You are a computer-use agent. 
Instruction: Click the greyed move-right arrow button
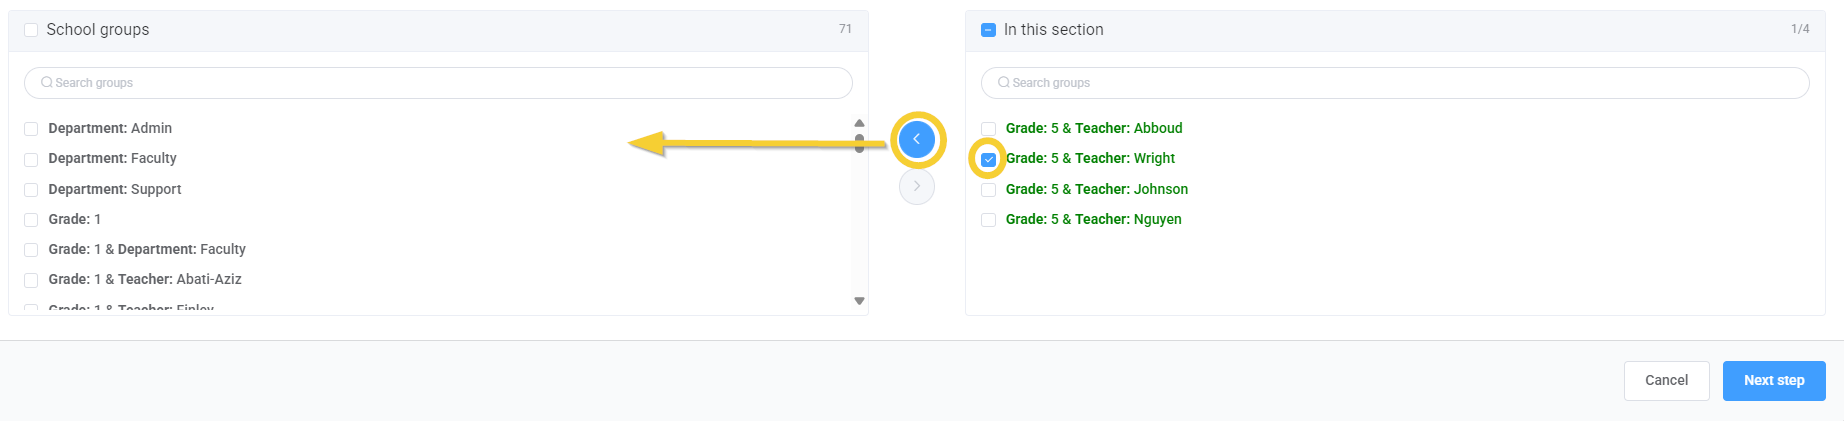pyautogui.click(x=916, y=187)
